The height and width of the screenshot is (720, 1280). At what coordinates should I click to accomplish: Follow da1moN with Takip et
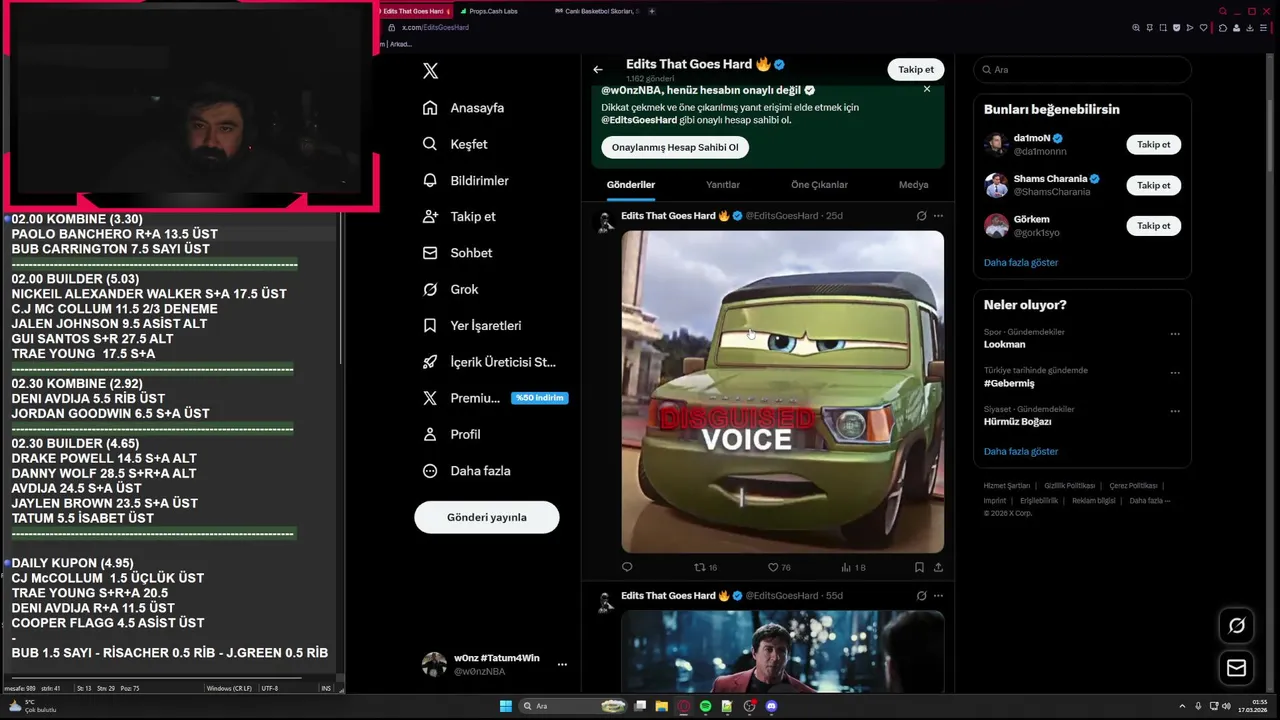tap(1153, 145)
